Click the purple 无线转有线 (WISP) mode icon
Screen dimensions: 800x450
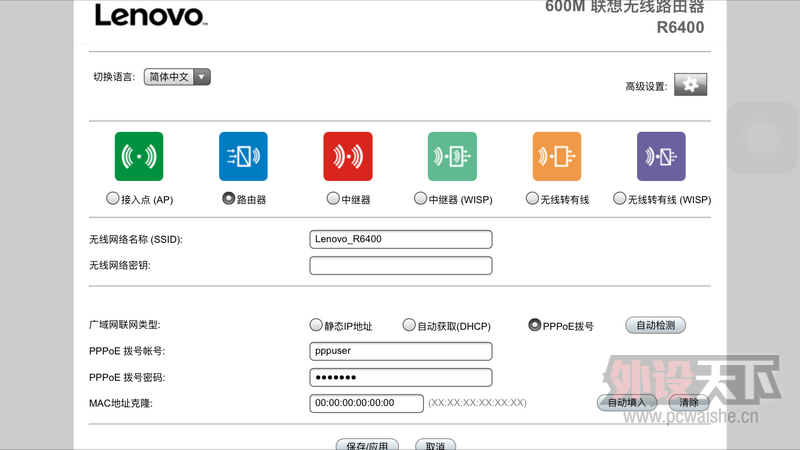pos(661,157)
